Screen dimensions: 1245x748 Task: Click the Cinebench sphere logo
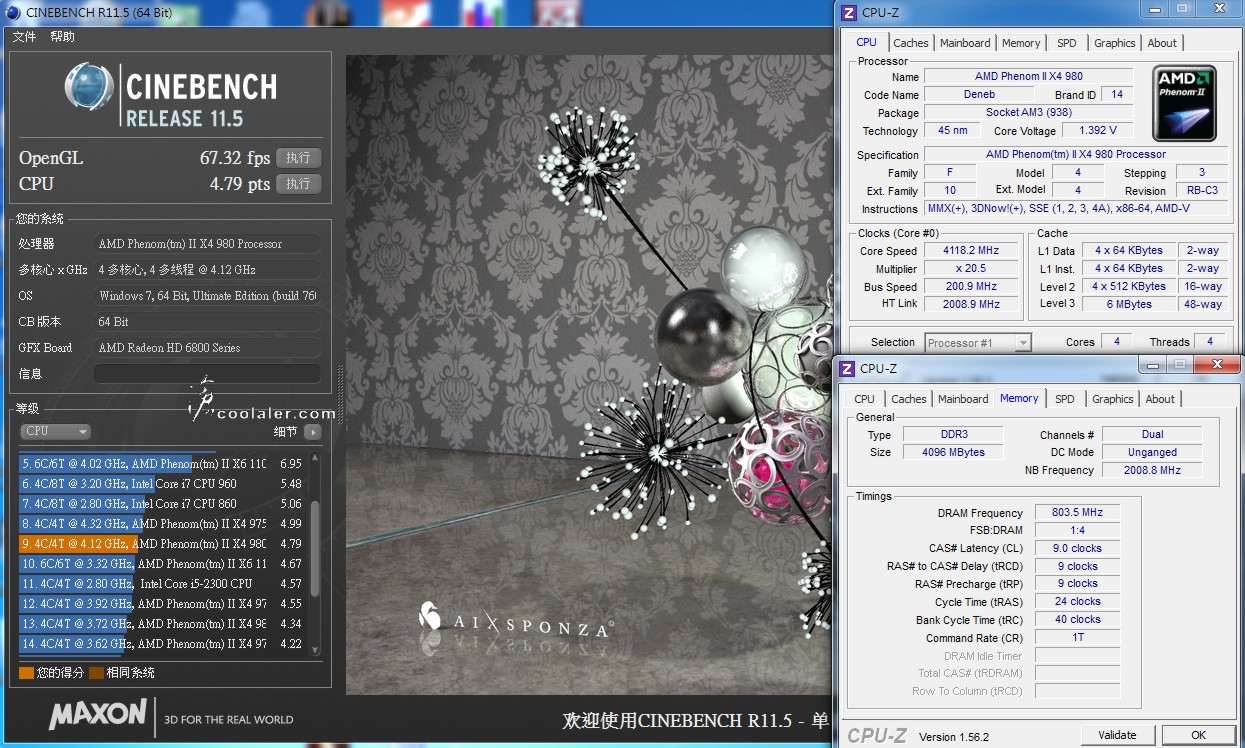(88, 87)
